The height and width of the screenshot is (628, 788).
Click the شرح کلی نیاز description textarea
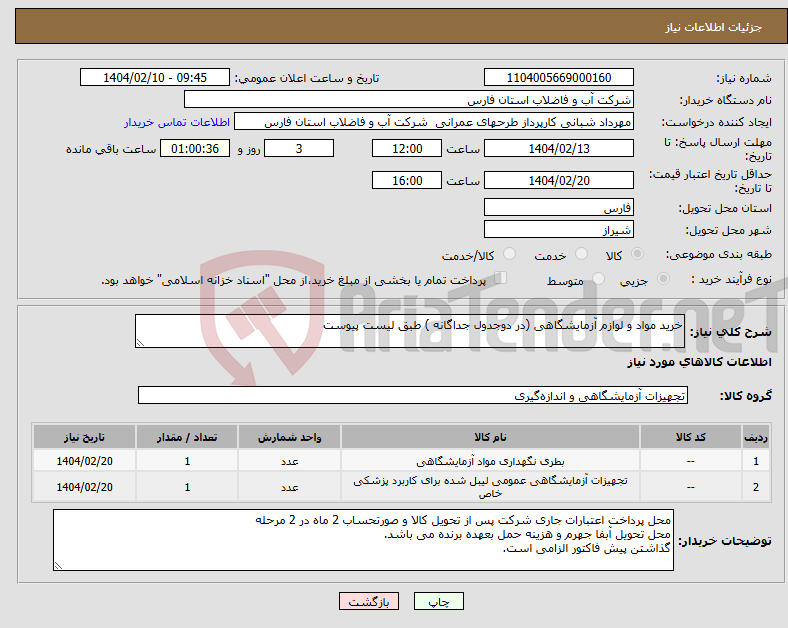click(x=410, y=331)
